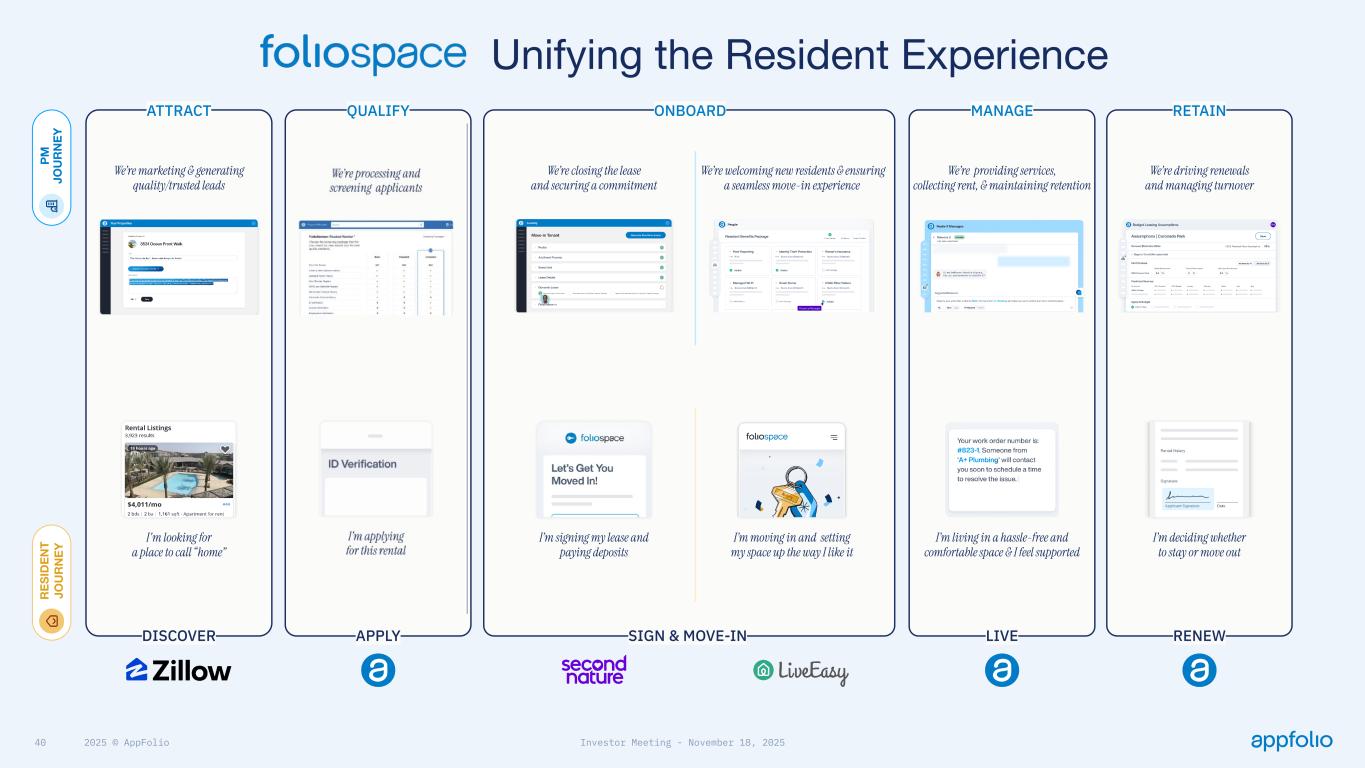
Task: Click the AppFolio icon beneath the LIVE label
Action: [1001, 670]
